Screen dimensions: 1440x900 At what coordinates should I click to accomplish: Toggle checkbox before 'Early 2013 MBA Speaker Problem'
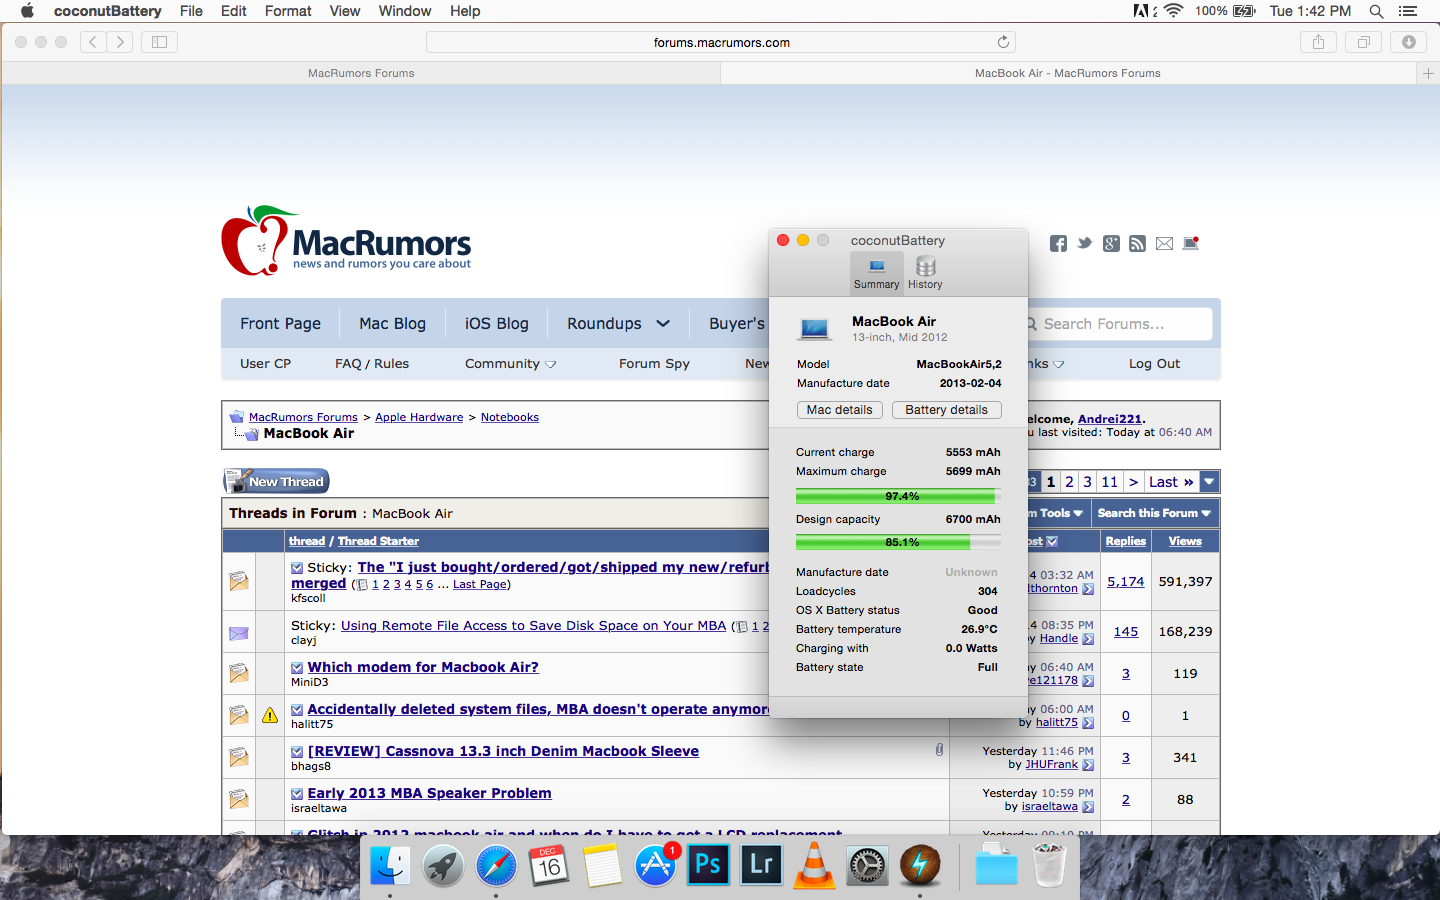coord(297,793)
